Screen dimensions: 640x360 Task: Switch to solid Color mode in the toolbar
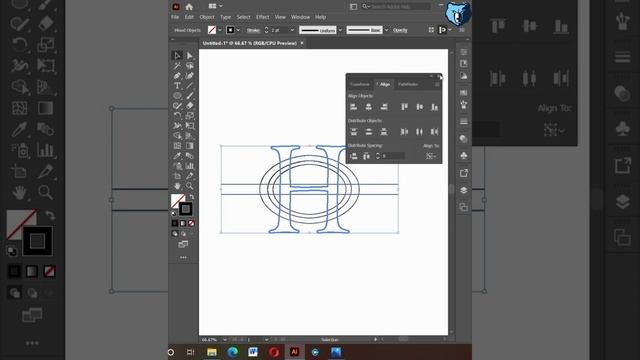[x=175, y=223]
